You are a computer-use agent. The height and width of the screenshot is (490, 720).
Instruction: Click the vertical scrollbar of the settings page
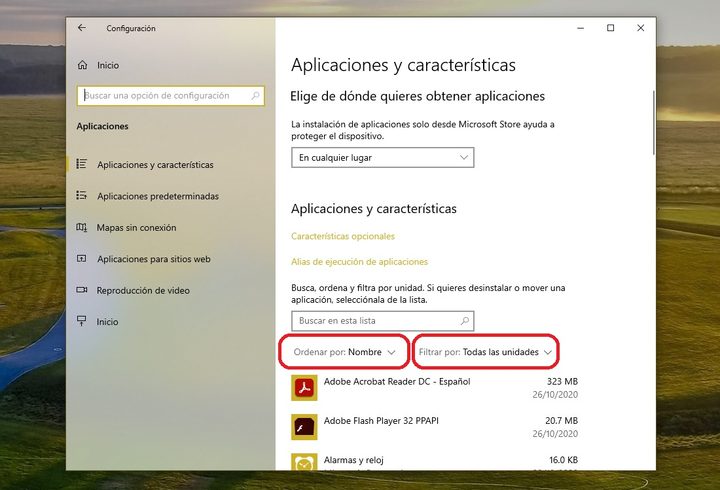[653, 122]
